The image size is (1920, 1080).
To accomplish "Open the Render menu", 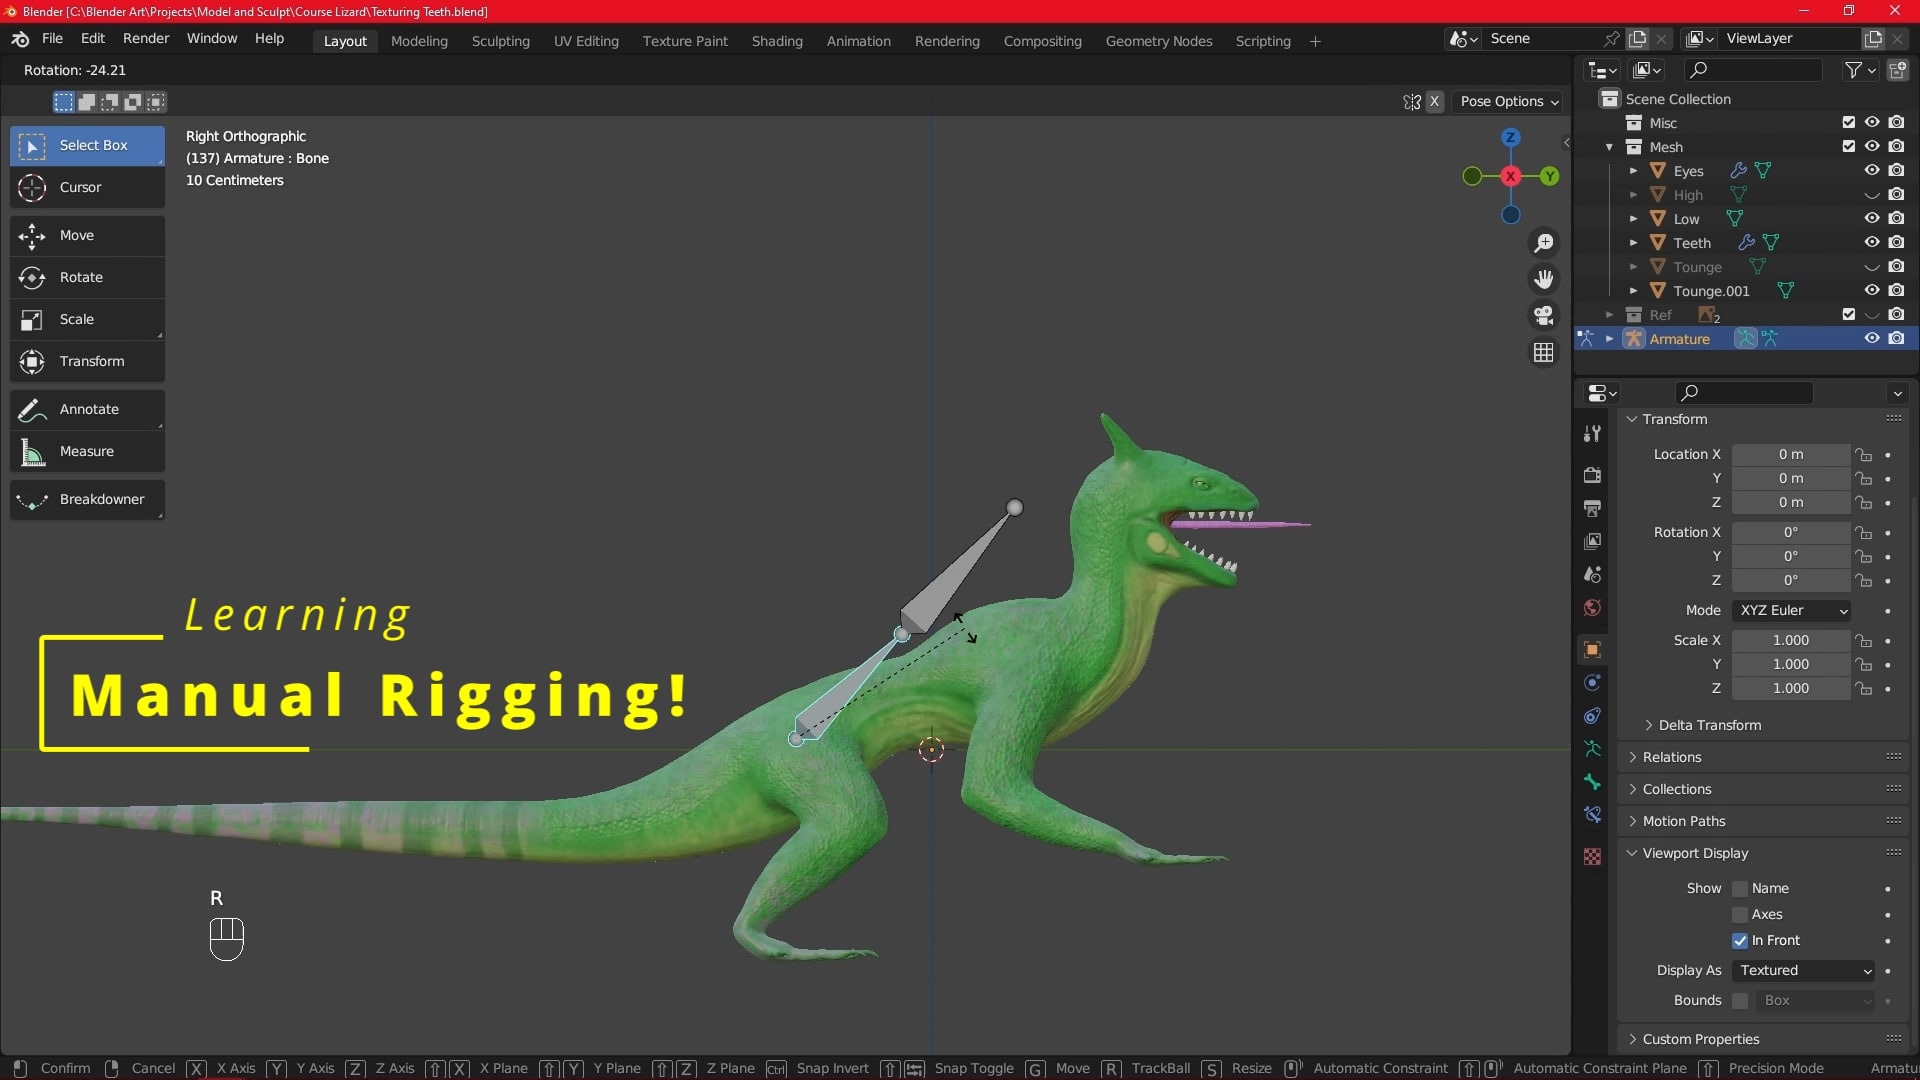I will point(146,38).
